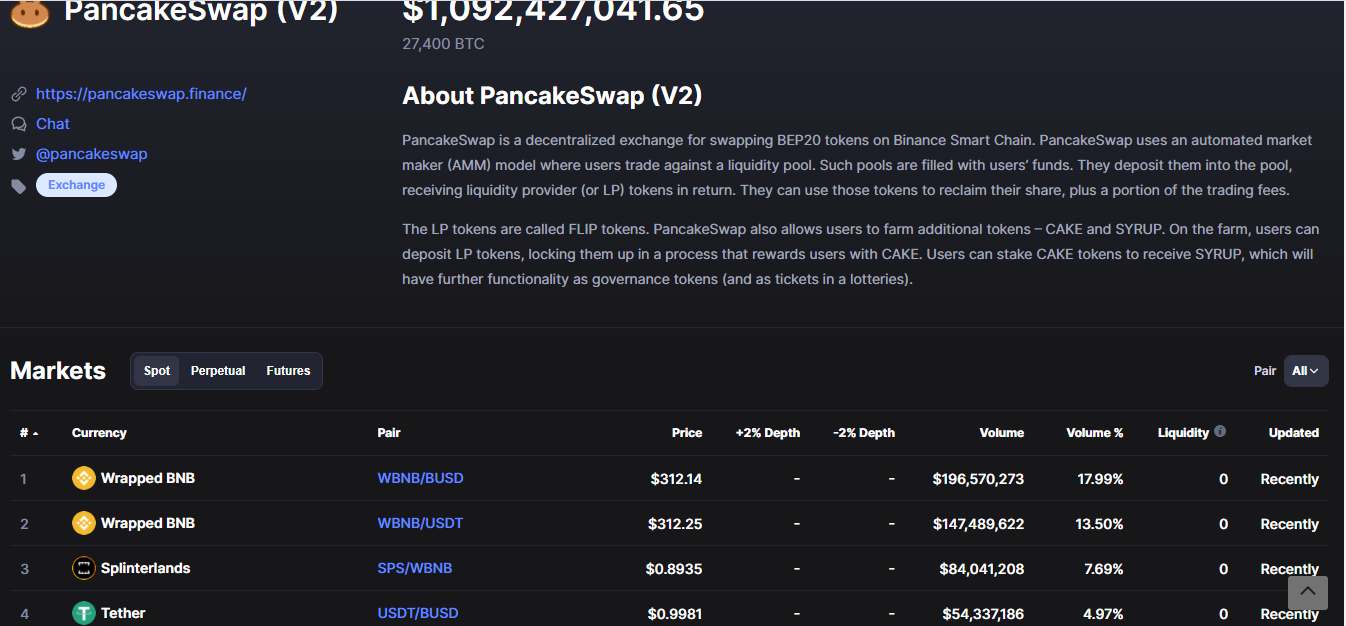Click the chat bubble icon

pos(18,124)
